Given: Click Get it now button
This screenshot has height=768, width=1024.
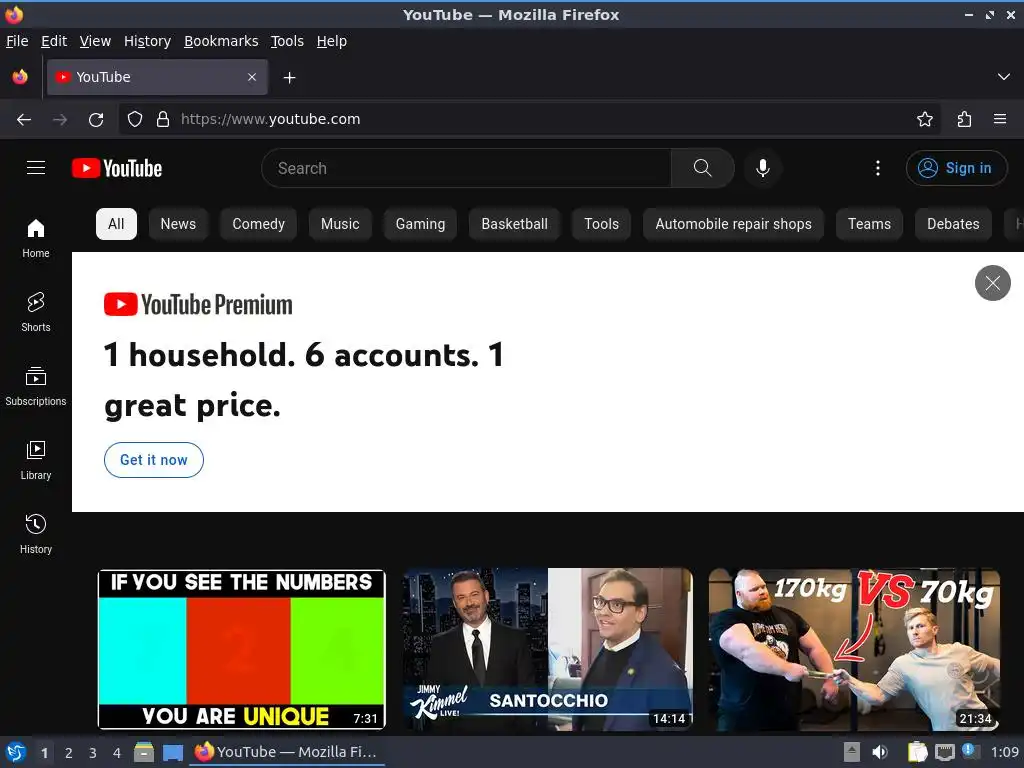Looking at the screenshot, I should coord(153,460).
